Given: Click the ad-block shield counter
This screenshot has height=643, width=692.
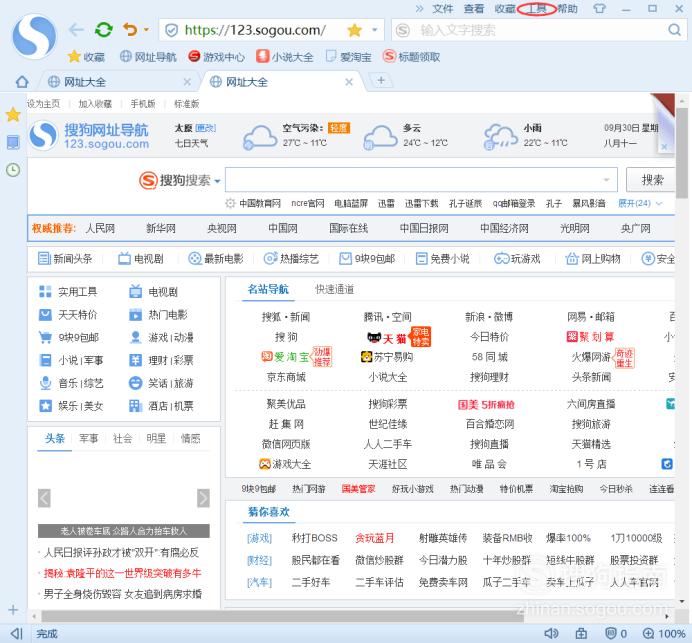Looking at the screenshot, I should [x=616, y=634].
